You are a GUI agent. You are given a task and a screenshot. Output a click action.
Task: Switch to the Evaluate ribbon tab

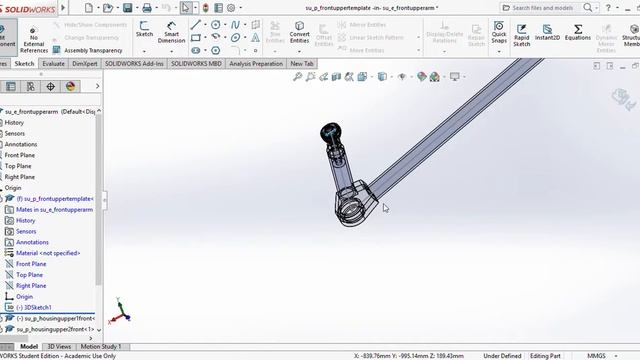(53, 63)
